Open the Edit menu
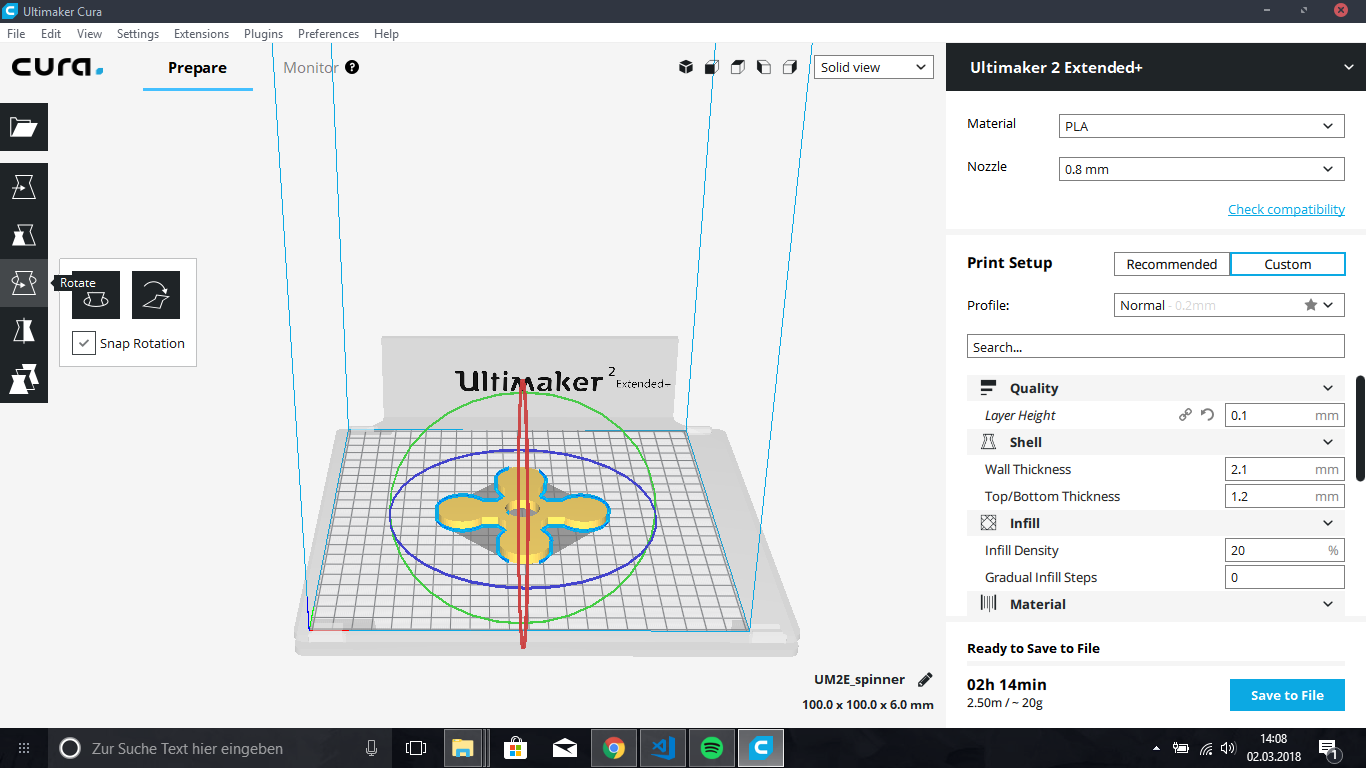The width and height of the screenshot is (1366, 768). 51,33
